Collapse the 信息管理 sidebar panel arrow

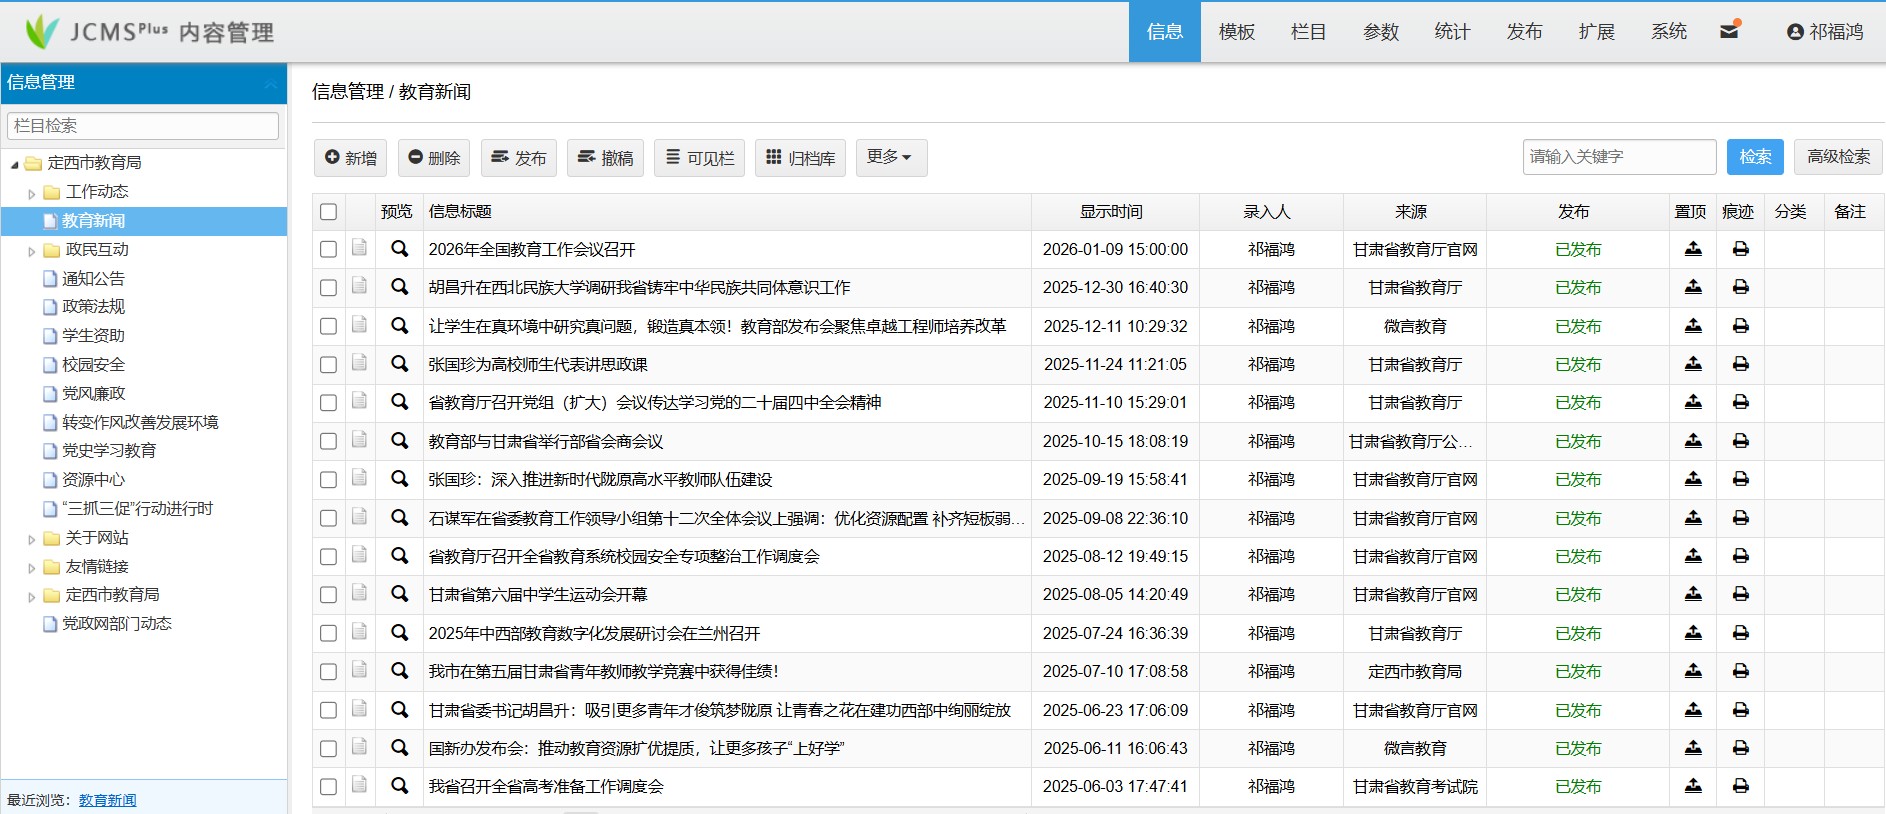[x=270, y=84]
